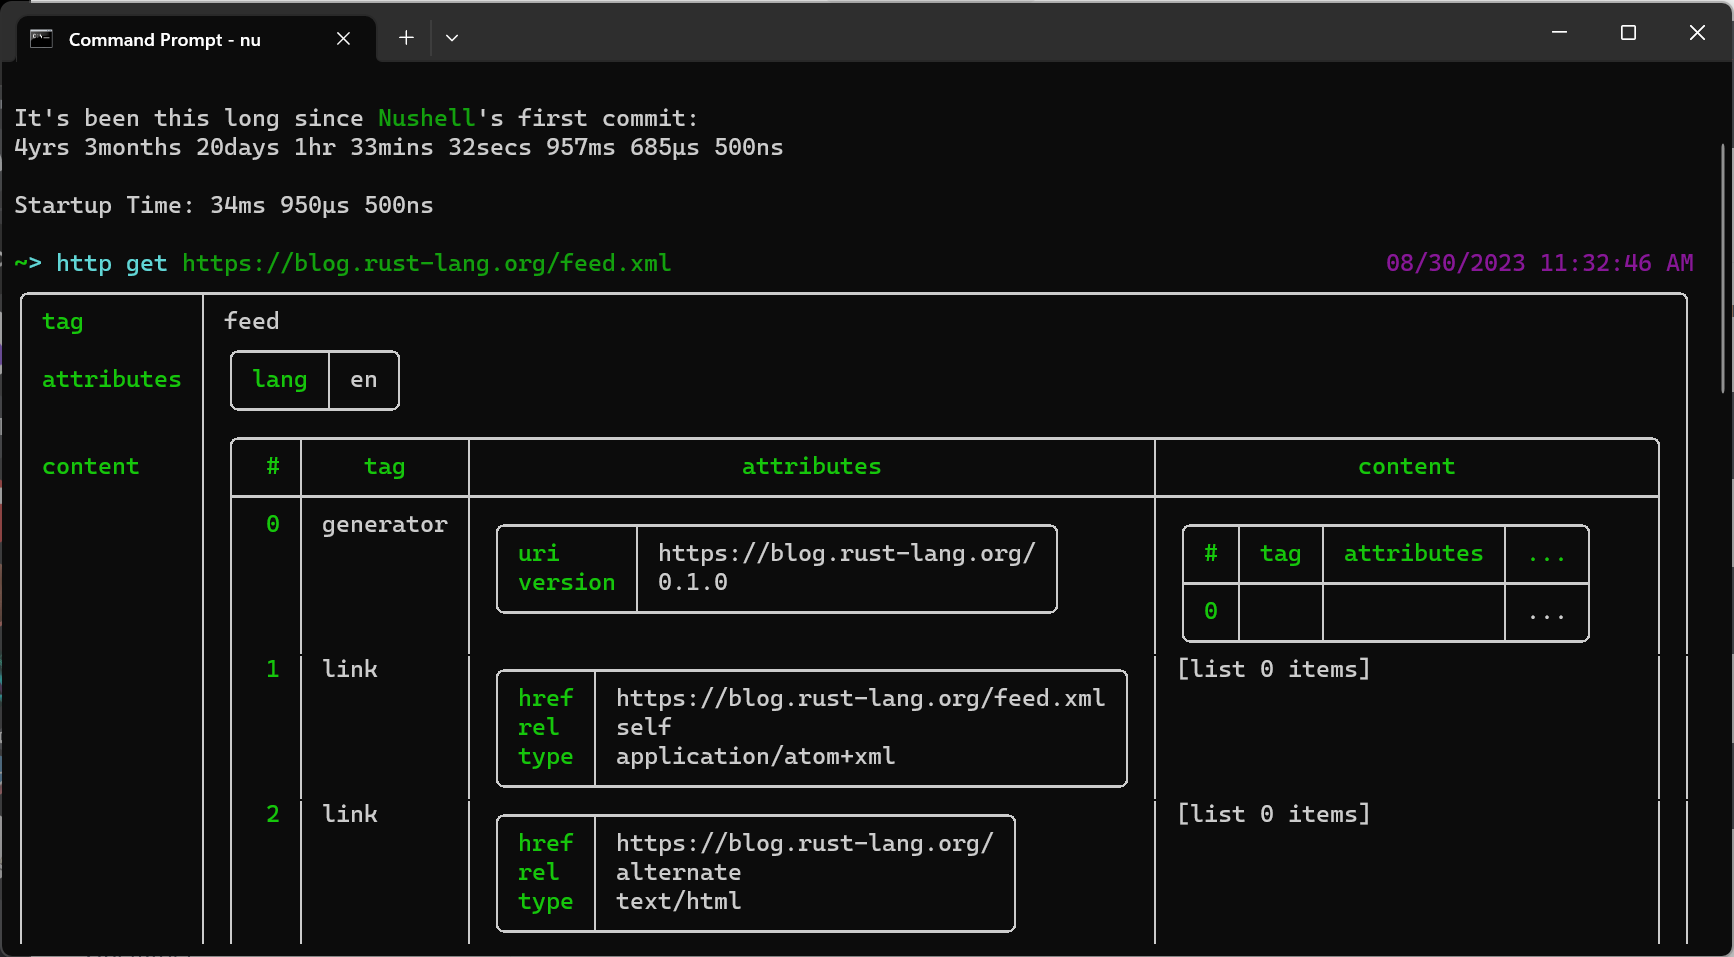Close the "Command Prompt - nu" tab

(343, 39)
